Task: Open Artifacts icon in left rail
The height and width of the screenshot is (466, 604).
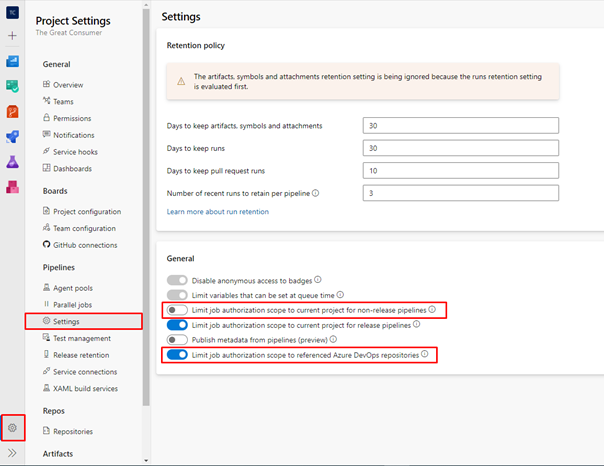Action: coord(13,187)
